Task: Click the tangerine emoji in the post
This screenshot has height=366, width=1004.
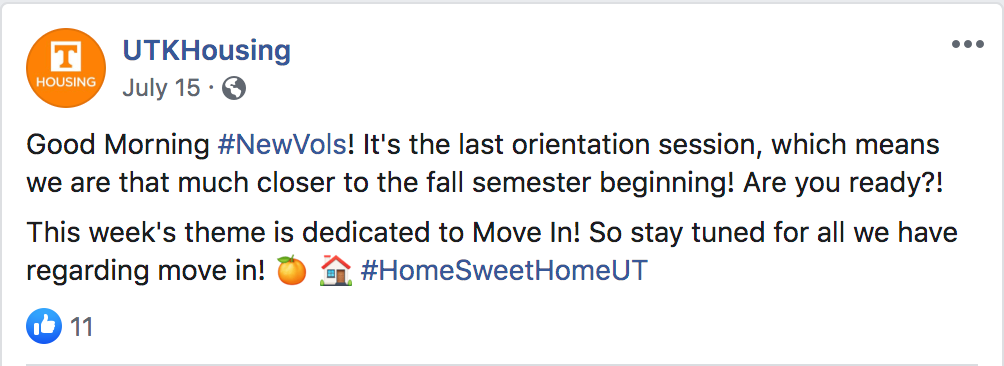Action: pos(291,271)
